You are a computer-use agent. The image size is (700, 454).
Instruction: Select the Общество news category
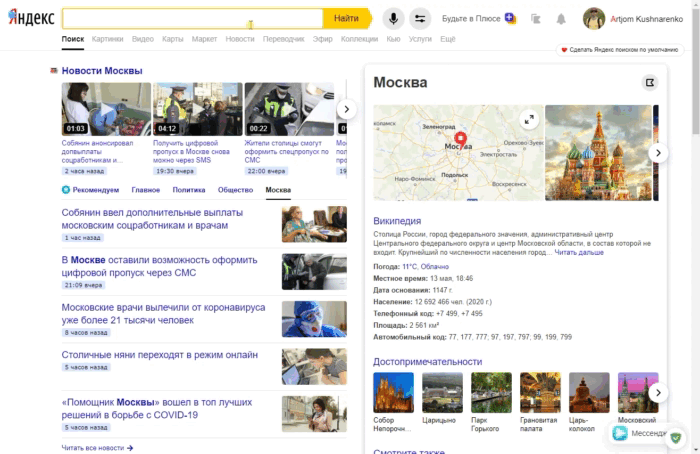(235, 190)
